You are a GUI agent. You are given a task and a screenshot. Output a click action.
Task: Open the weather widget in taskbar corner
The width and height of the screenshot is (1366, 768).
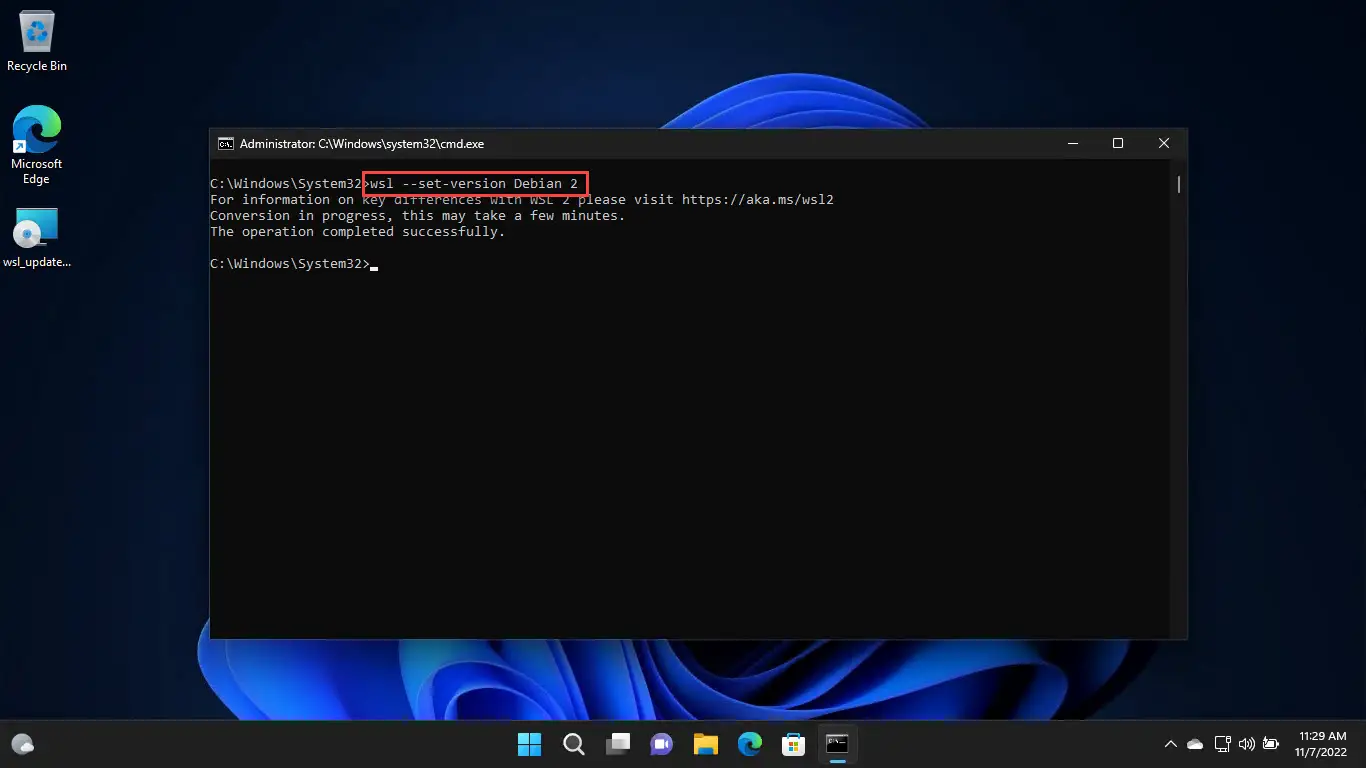point(23,744)
